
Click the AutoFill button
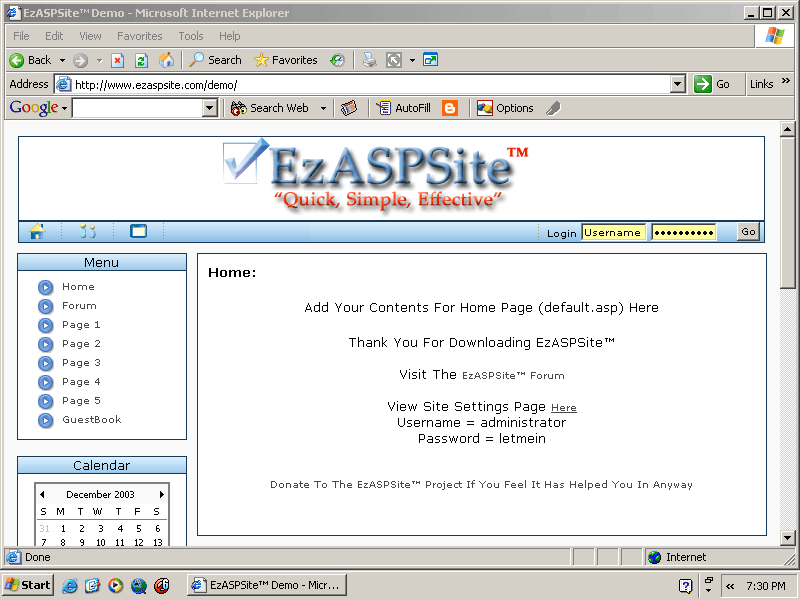[x=404, y=108]
